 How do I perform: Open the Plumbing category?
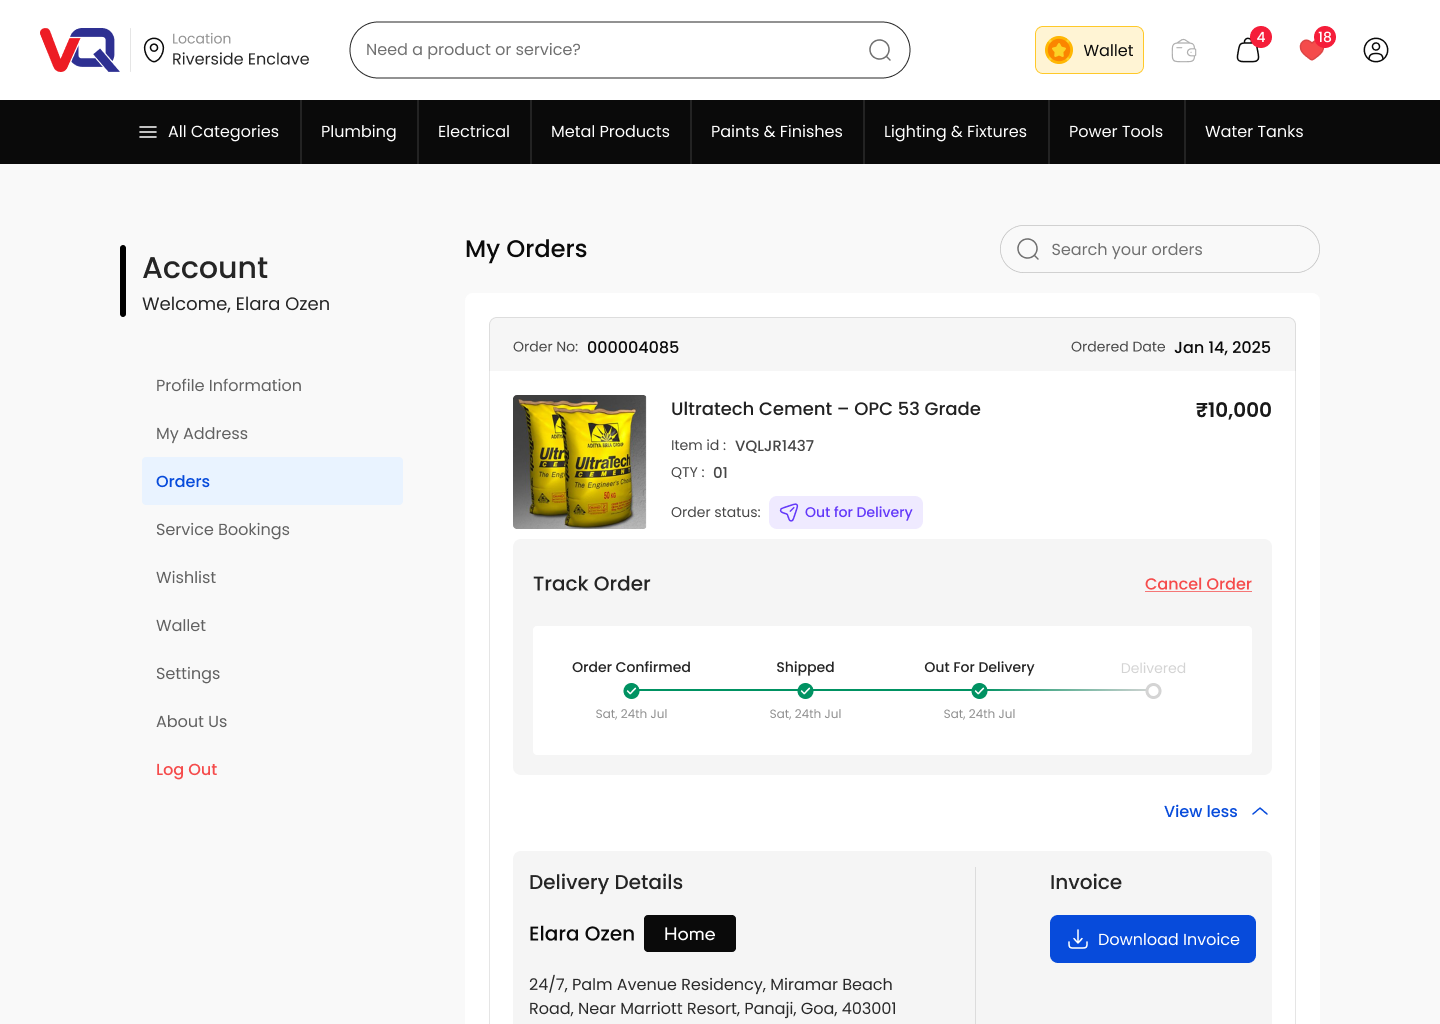point(359,132)
